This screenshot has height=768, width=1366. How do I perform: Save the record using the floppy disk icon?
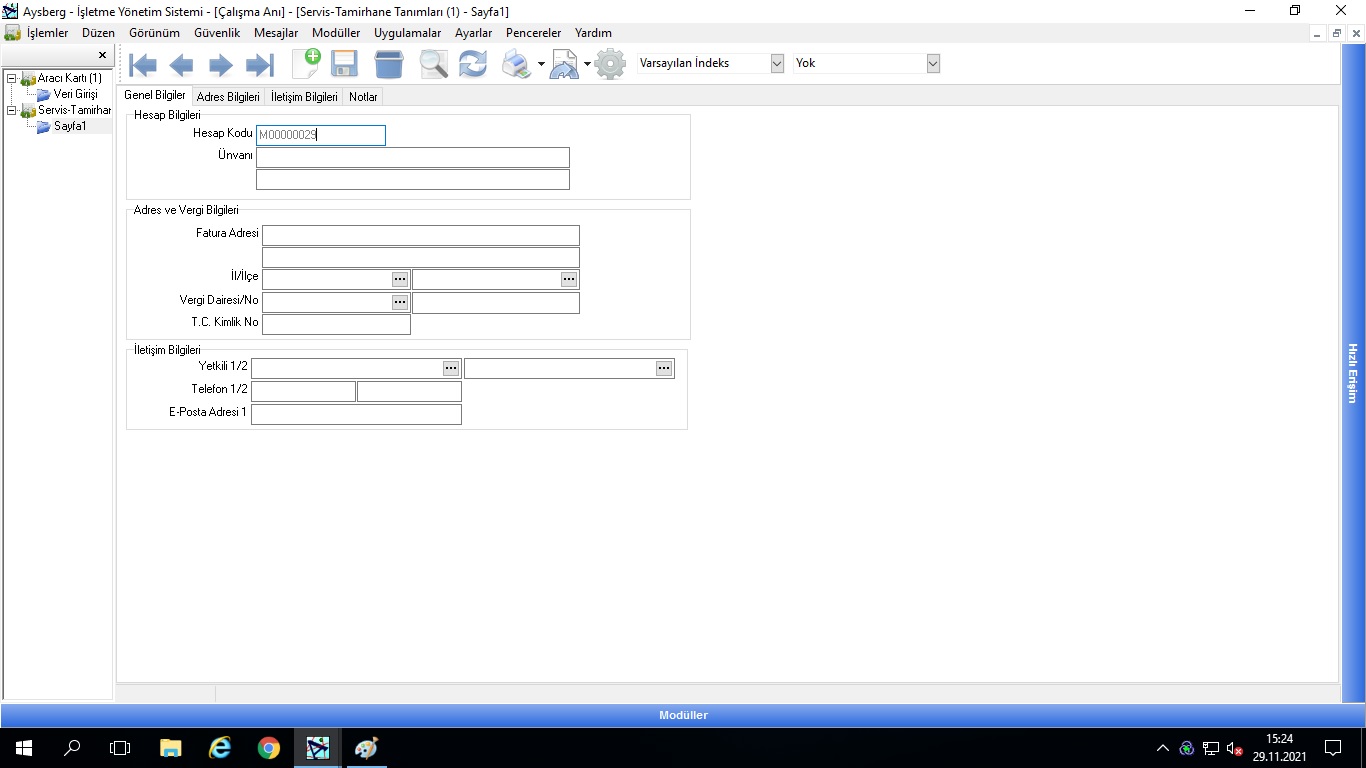(x=345, y=64)
